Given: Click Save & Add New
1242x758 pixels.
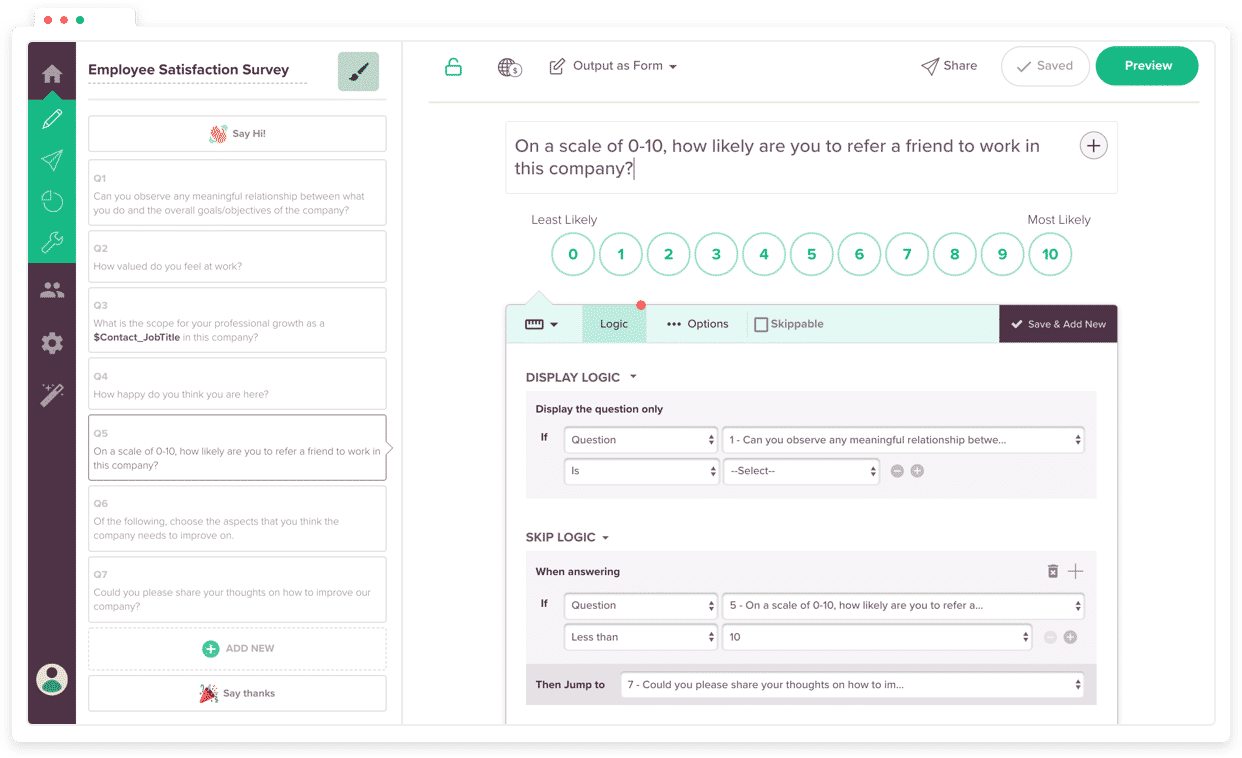Looking at the screenshot, I should pos(1058,324).
